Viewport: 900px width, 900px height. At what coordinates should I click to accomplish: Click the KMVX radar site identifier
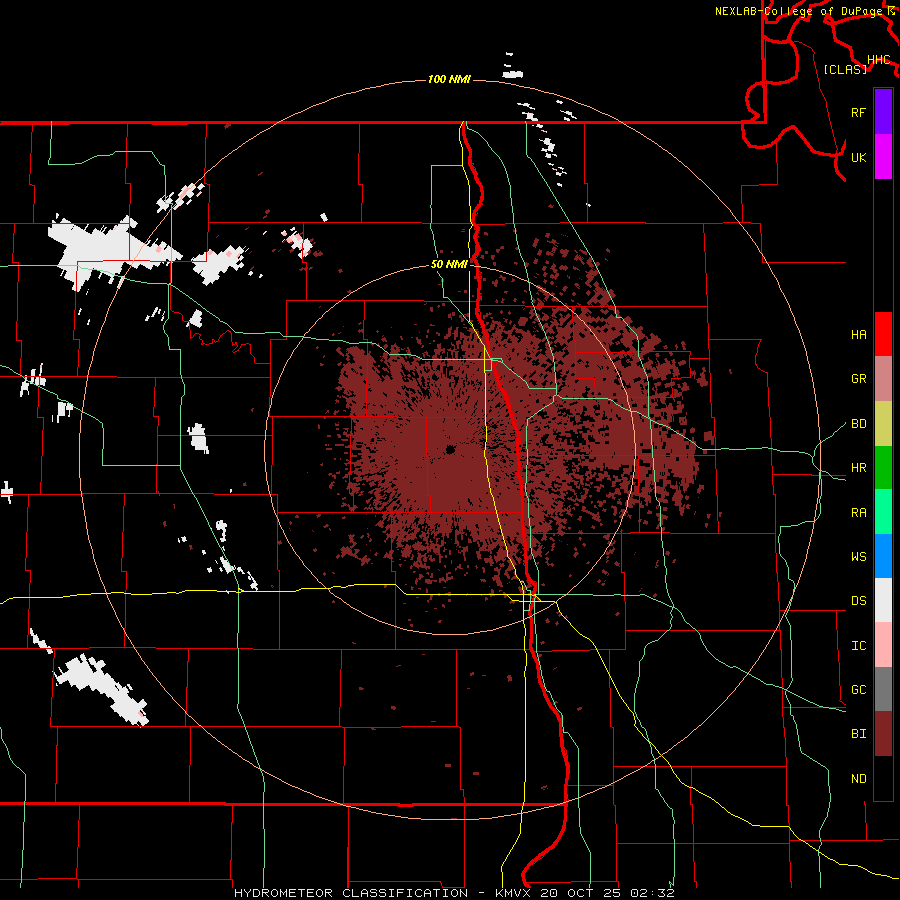[x=515, y=893]
